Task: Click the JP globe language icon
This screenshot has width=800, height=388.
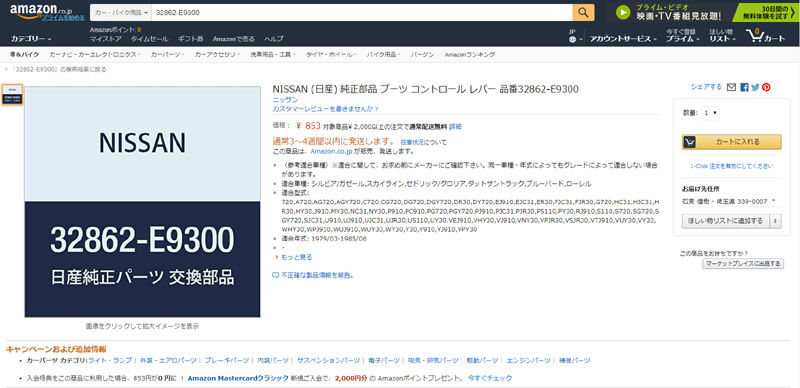Action: pos(572,39)
